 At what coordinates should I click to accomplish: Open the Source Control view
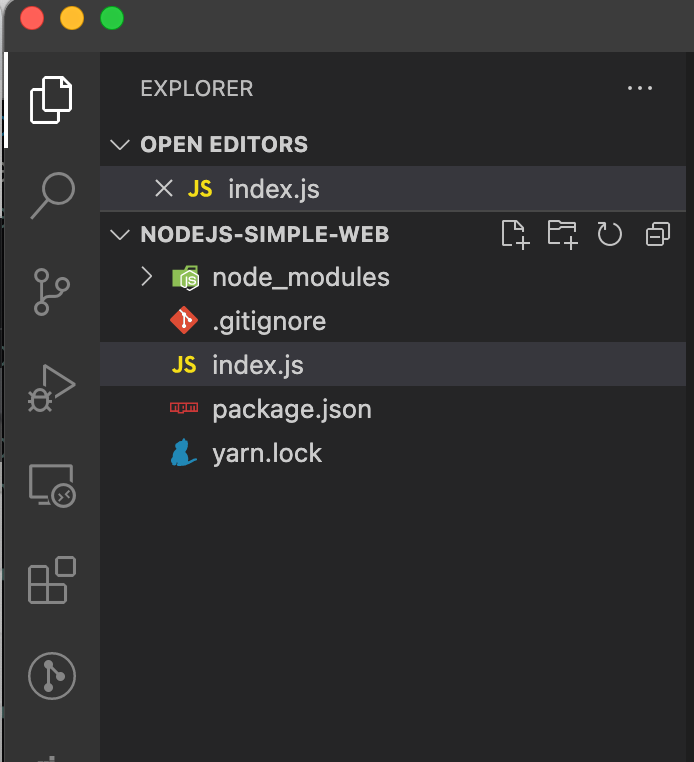[x=51, y=291]
